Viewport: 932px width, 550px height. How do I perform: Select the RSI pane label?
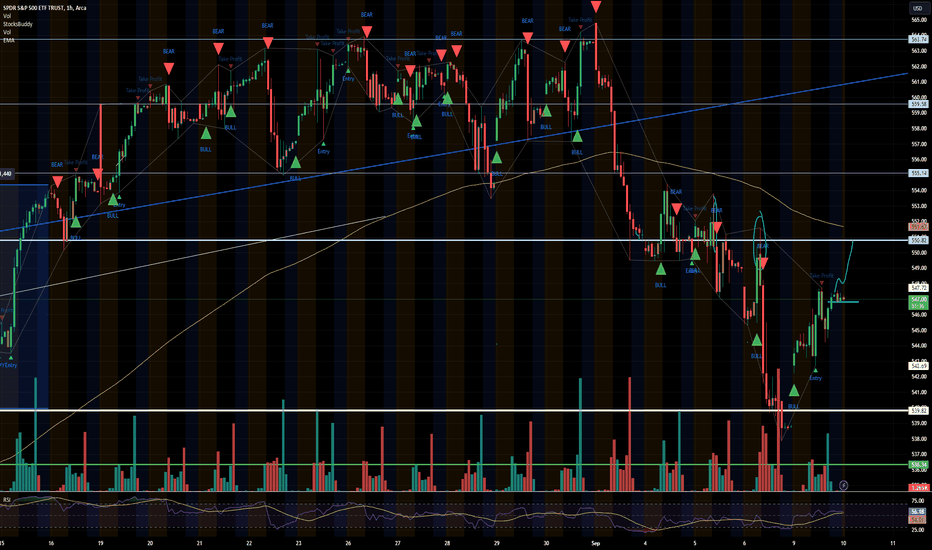click(x=7, y=499)
